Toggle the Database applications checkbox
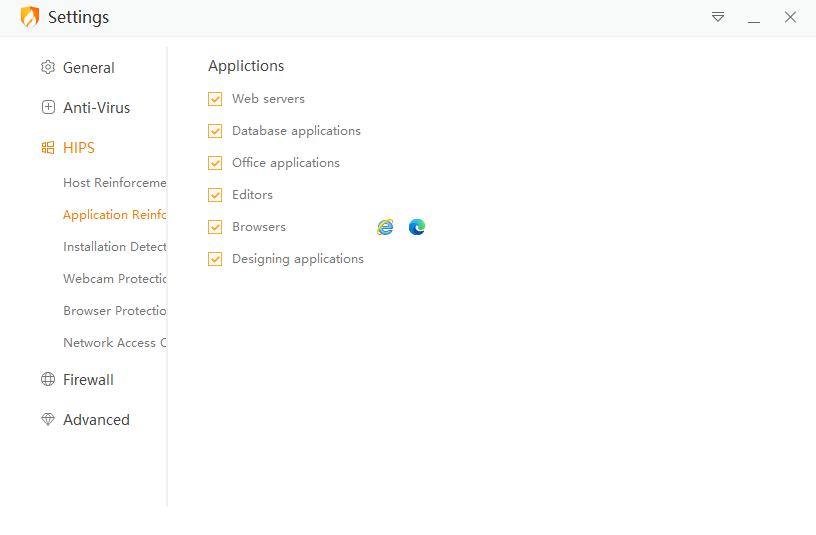 point(215,131)
